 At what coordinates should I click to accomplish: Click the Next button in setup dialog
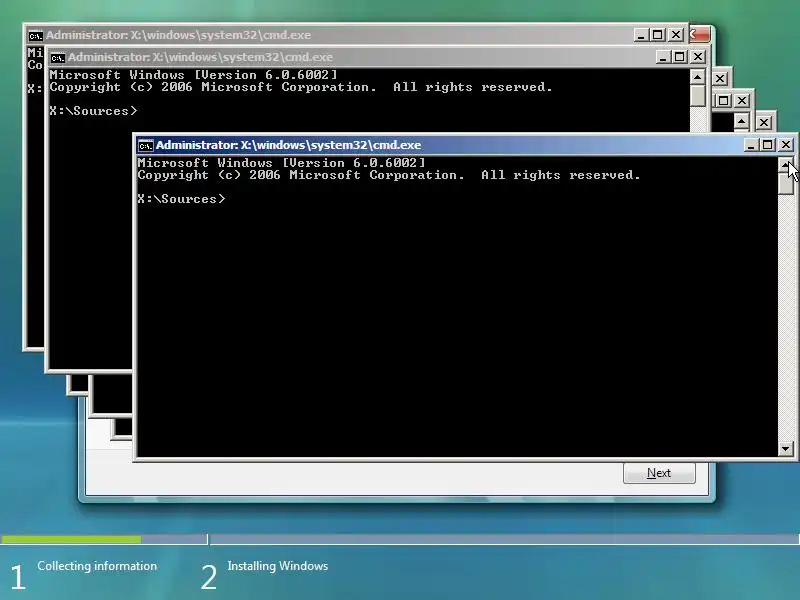(x=659, y=473)
